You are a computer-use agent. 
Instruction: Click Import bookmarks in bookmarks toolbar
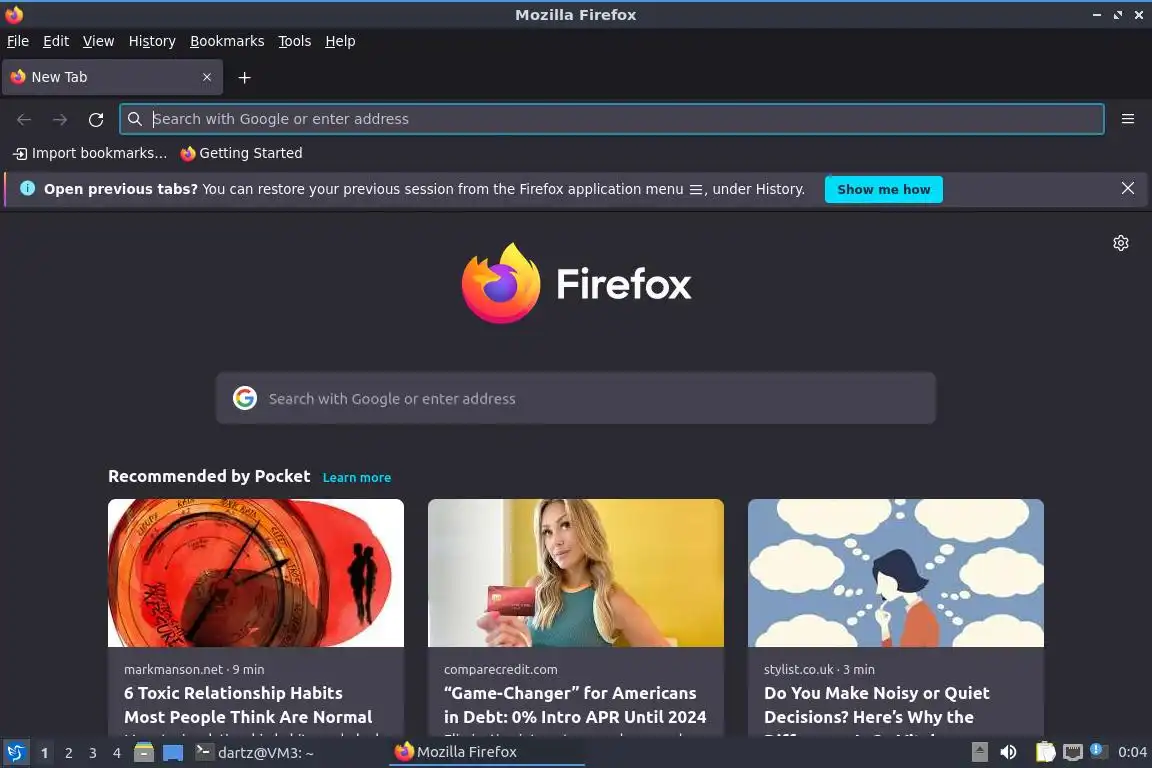90,153
